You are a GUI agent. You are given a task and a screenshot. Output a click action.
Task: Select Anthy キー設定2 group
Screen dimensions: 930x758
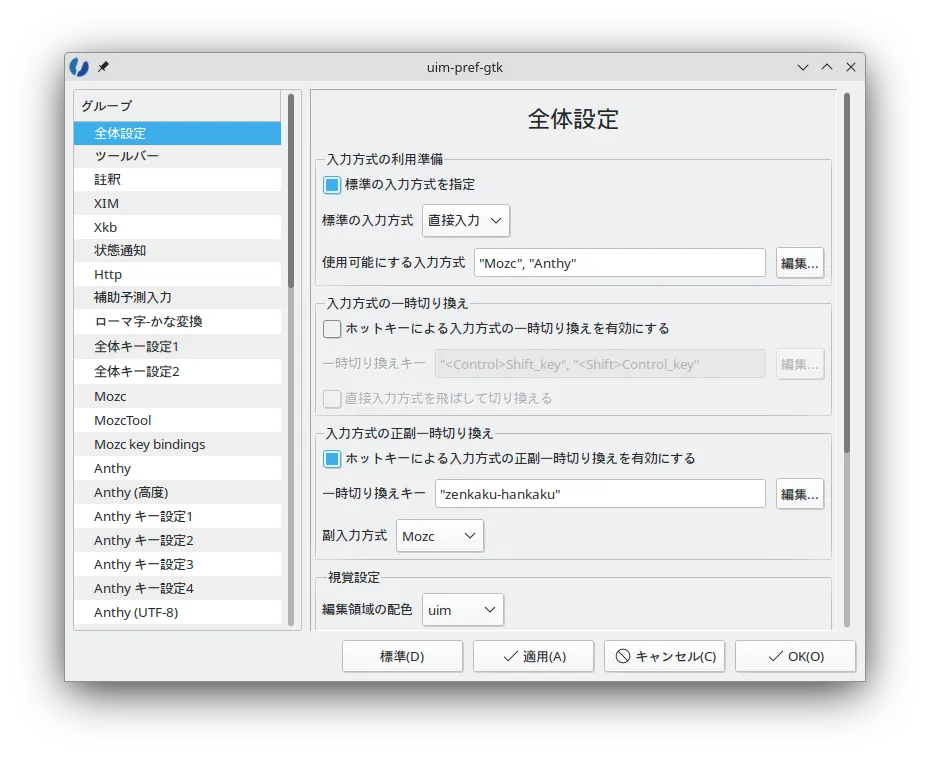(177, 540)
